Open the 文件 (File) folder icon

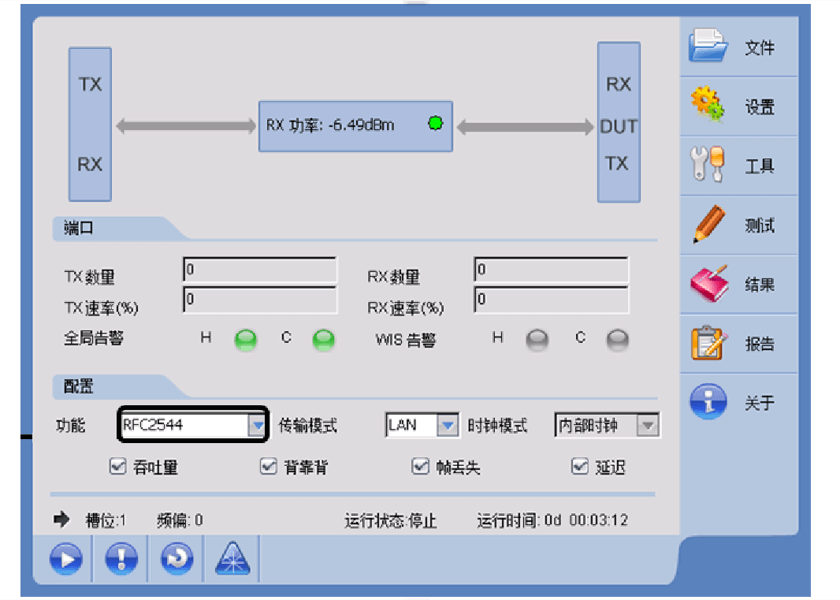(709, 46)
